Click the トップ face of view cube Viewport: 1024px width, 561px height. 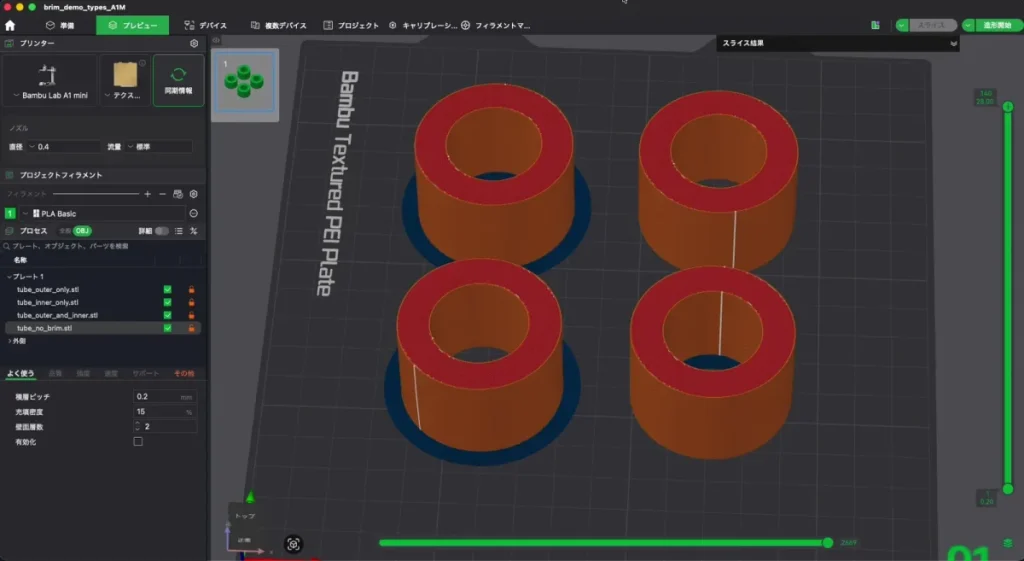[245, 516]
